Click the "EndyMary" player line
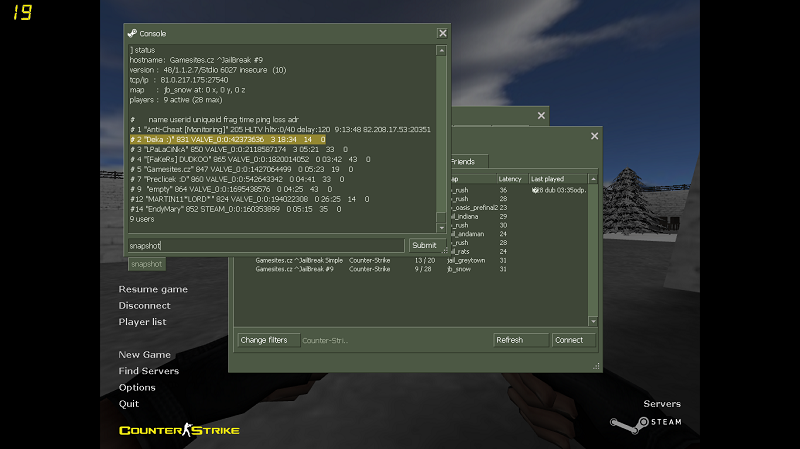Viewport: 800px width, 449px height. click(235, 209)
